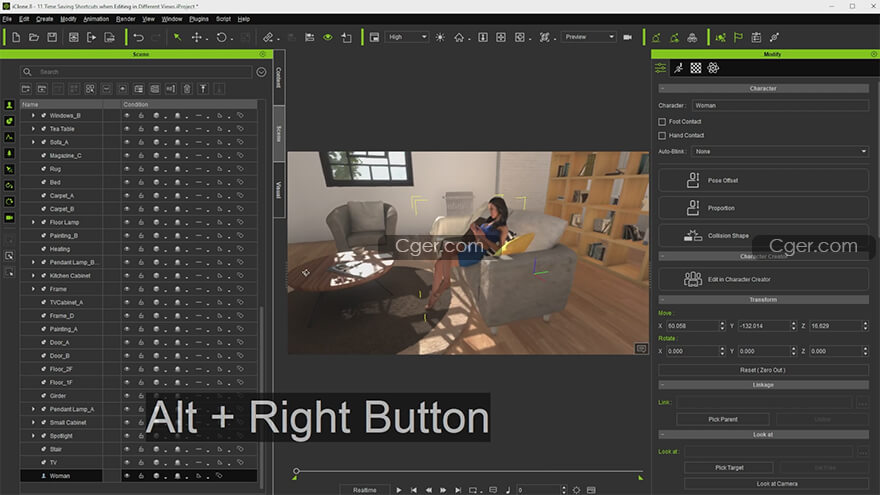
Task: Open the Preview mode dropdown
Action: coord(589,37)
